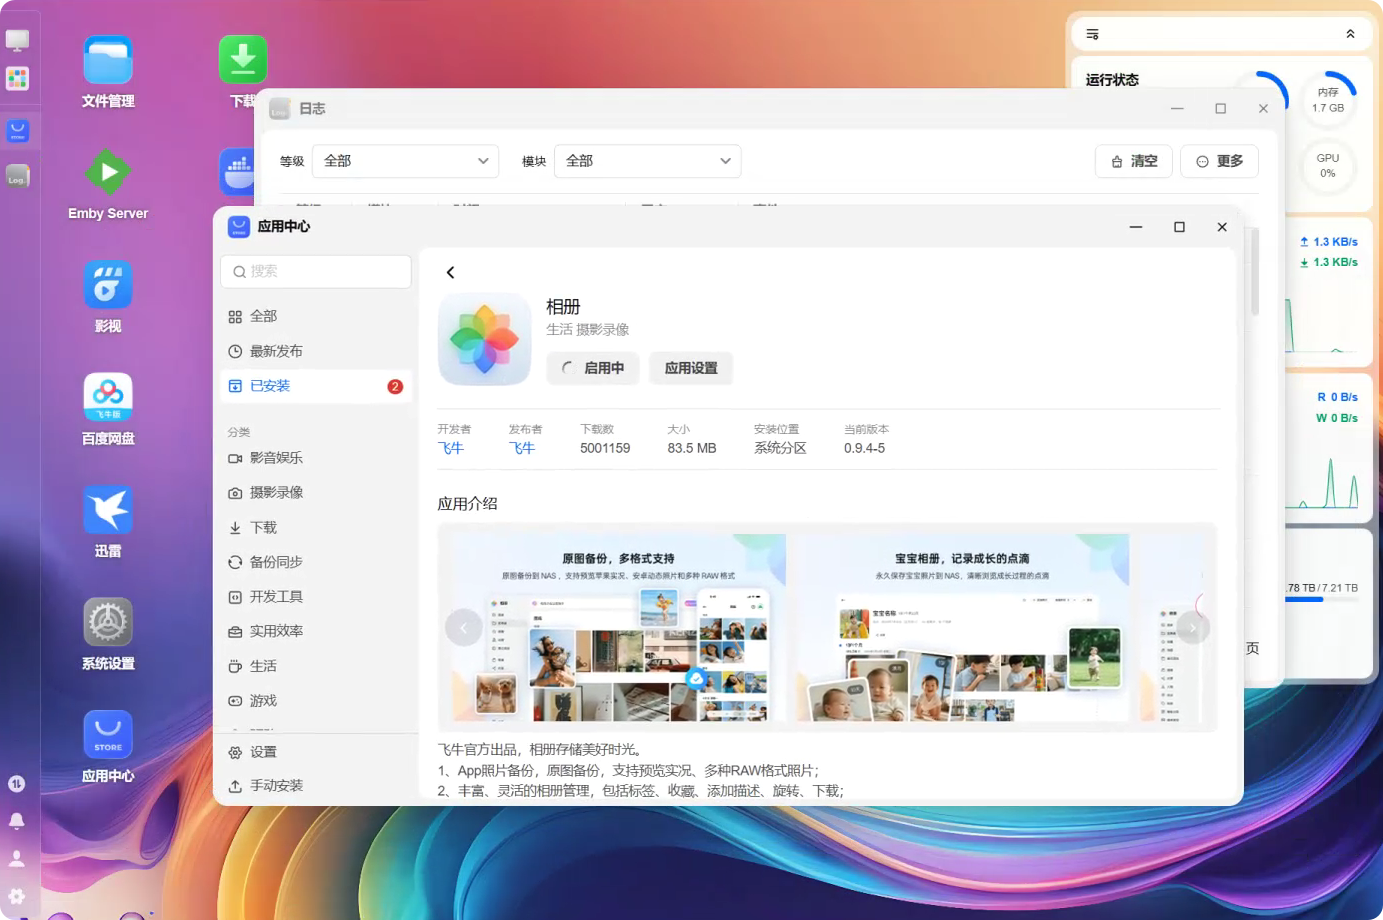Select 全部 in app center sidebar
Screen dimensions: 1383x920
(x=316, y=316)
